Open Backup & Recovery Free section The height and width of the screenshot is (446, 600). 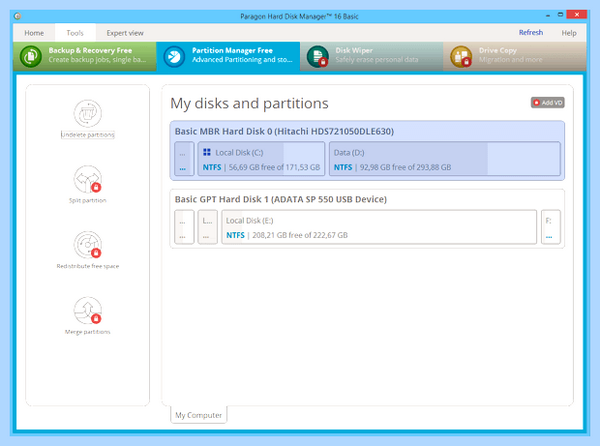click(85, 56)
